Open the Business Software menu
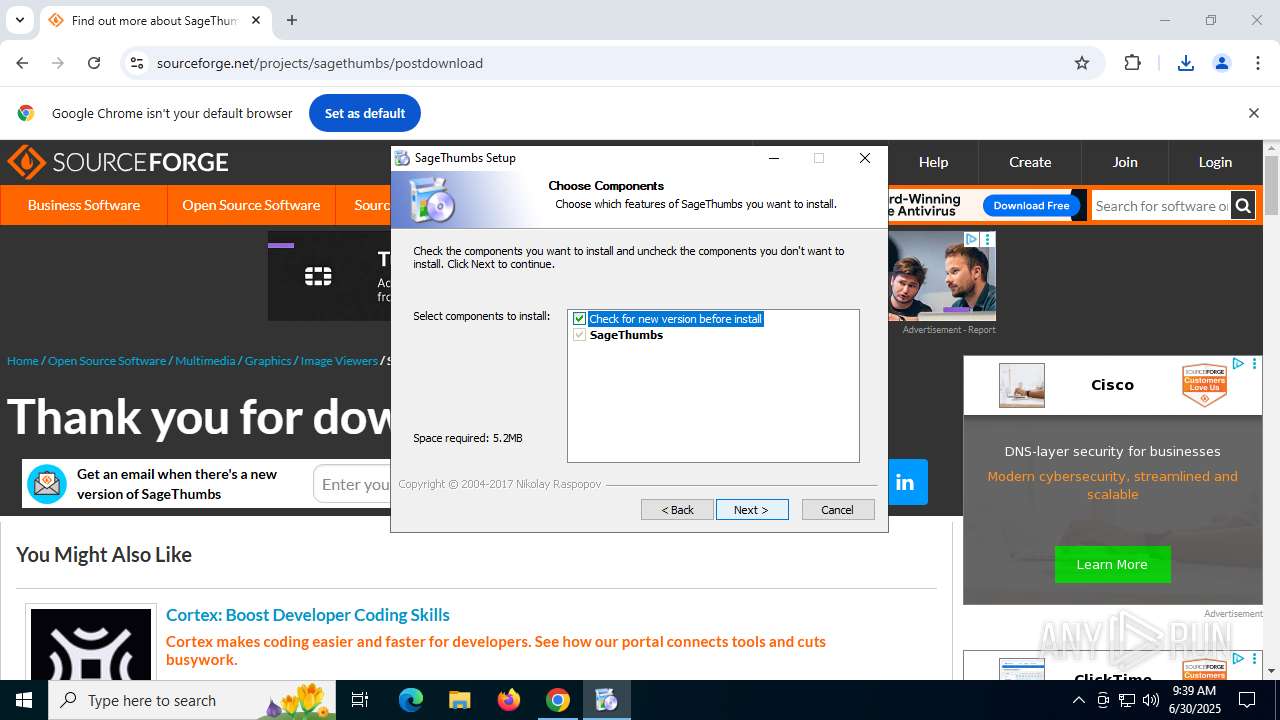 coord(84,205)
